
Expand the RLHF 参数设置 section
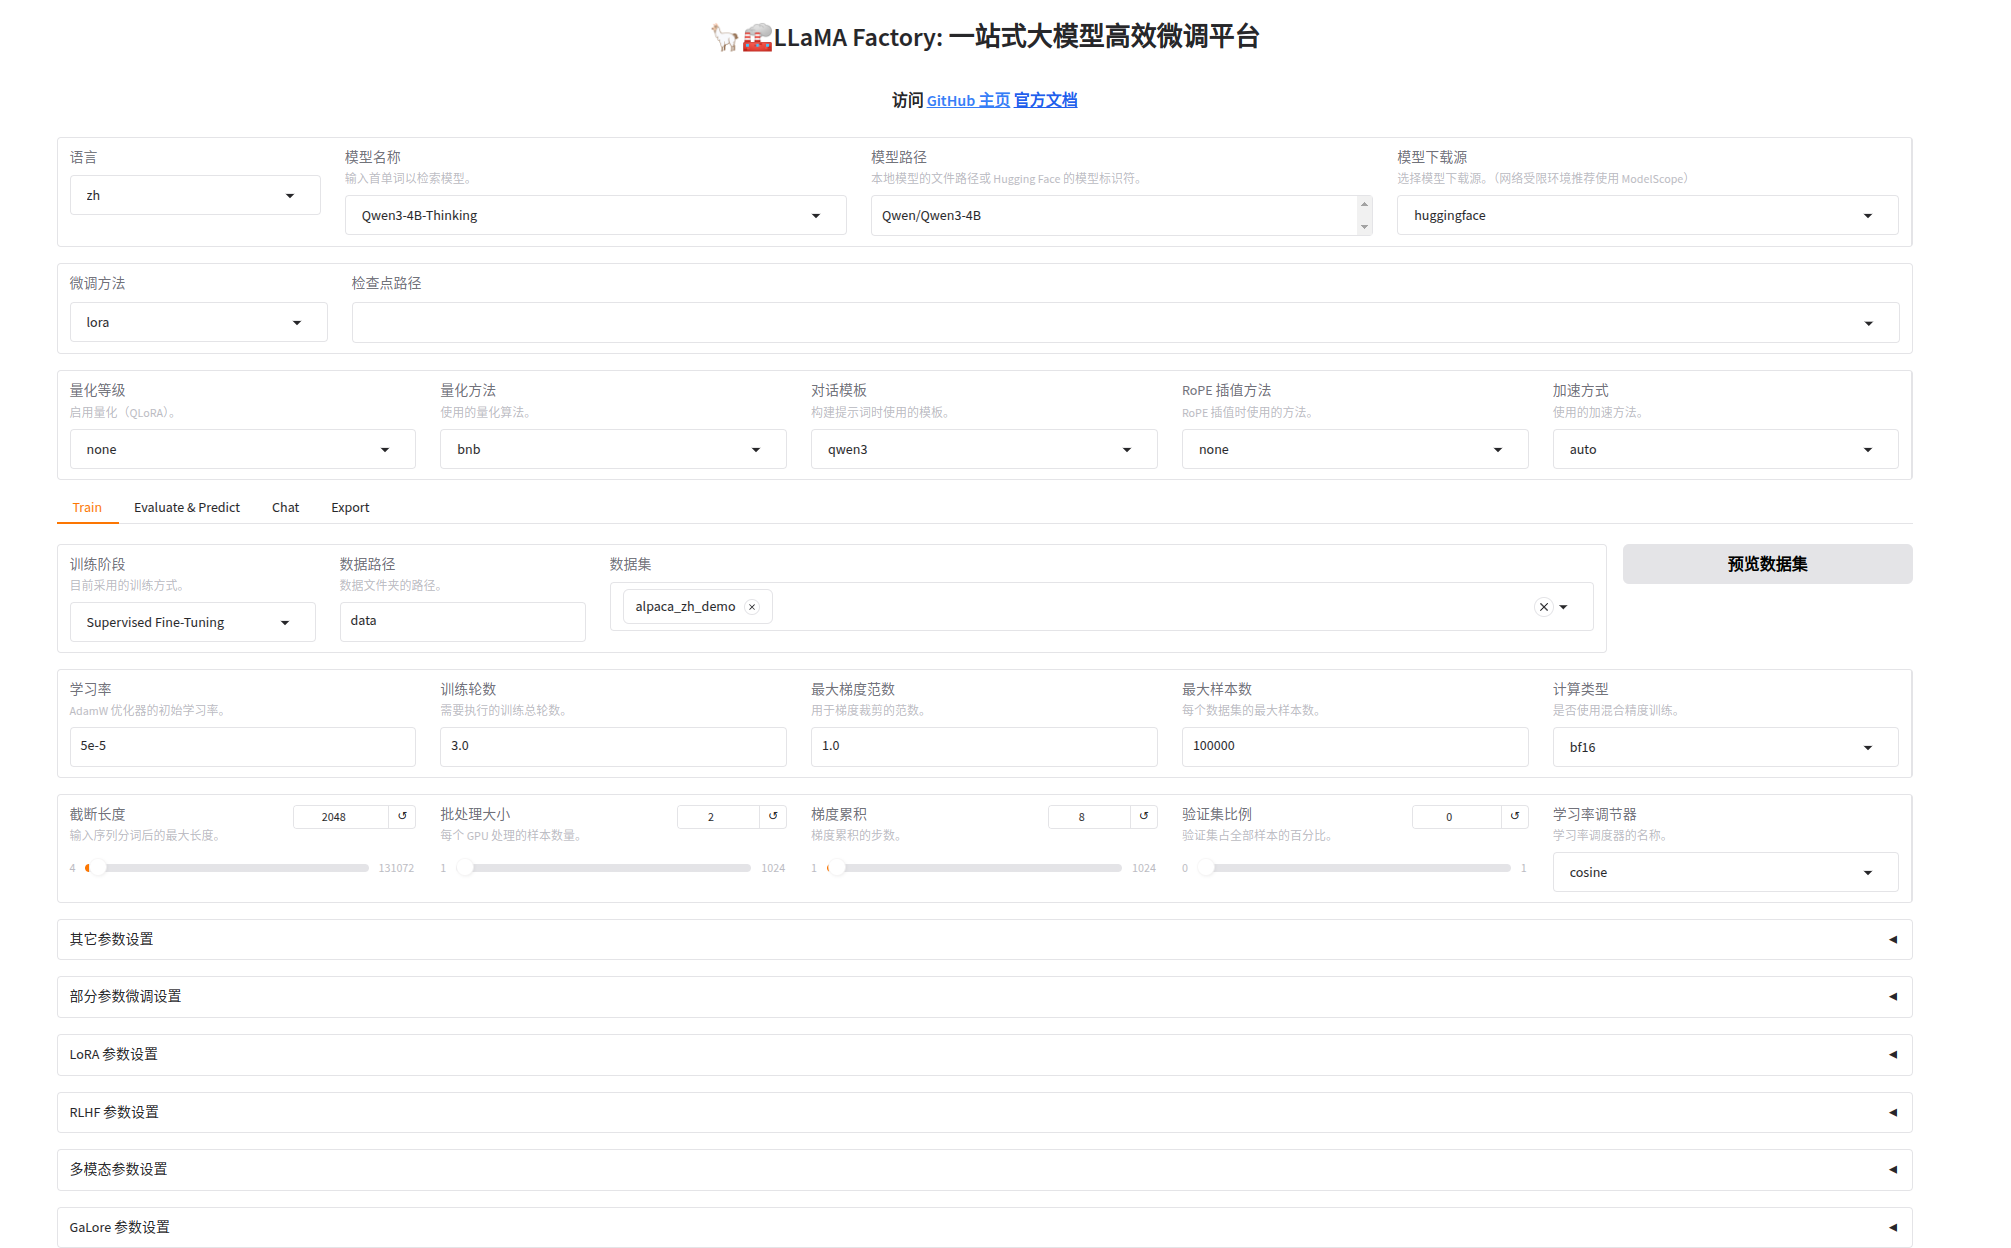pos(984,1112)
